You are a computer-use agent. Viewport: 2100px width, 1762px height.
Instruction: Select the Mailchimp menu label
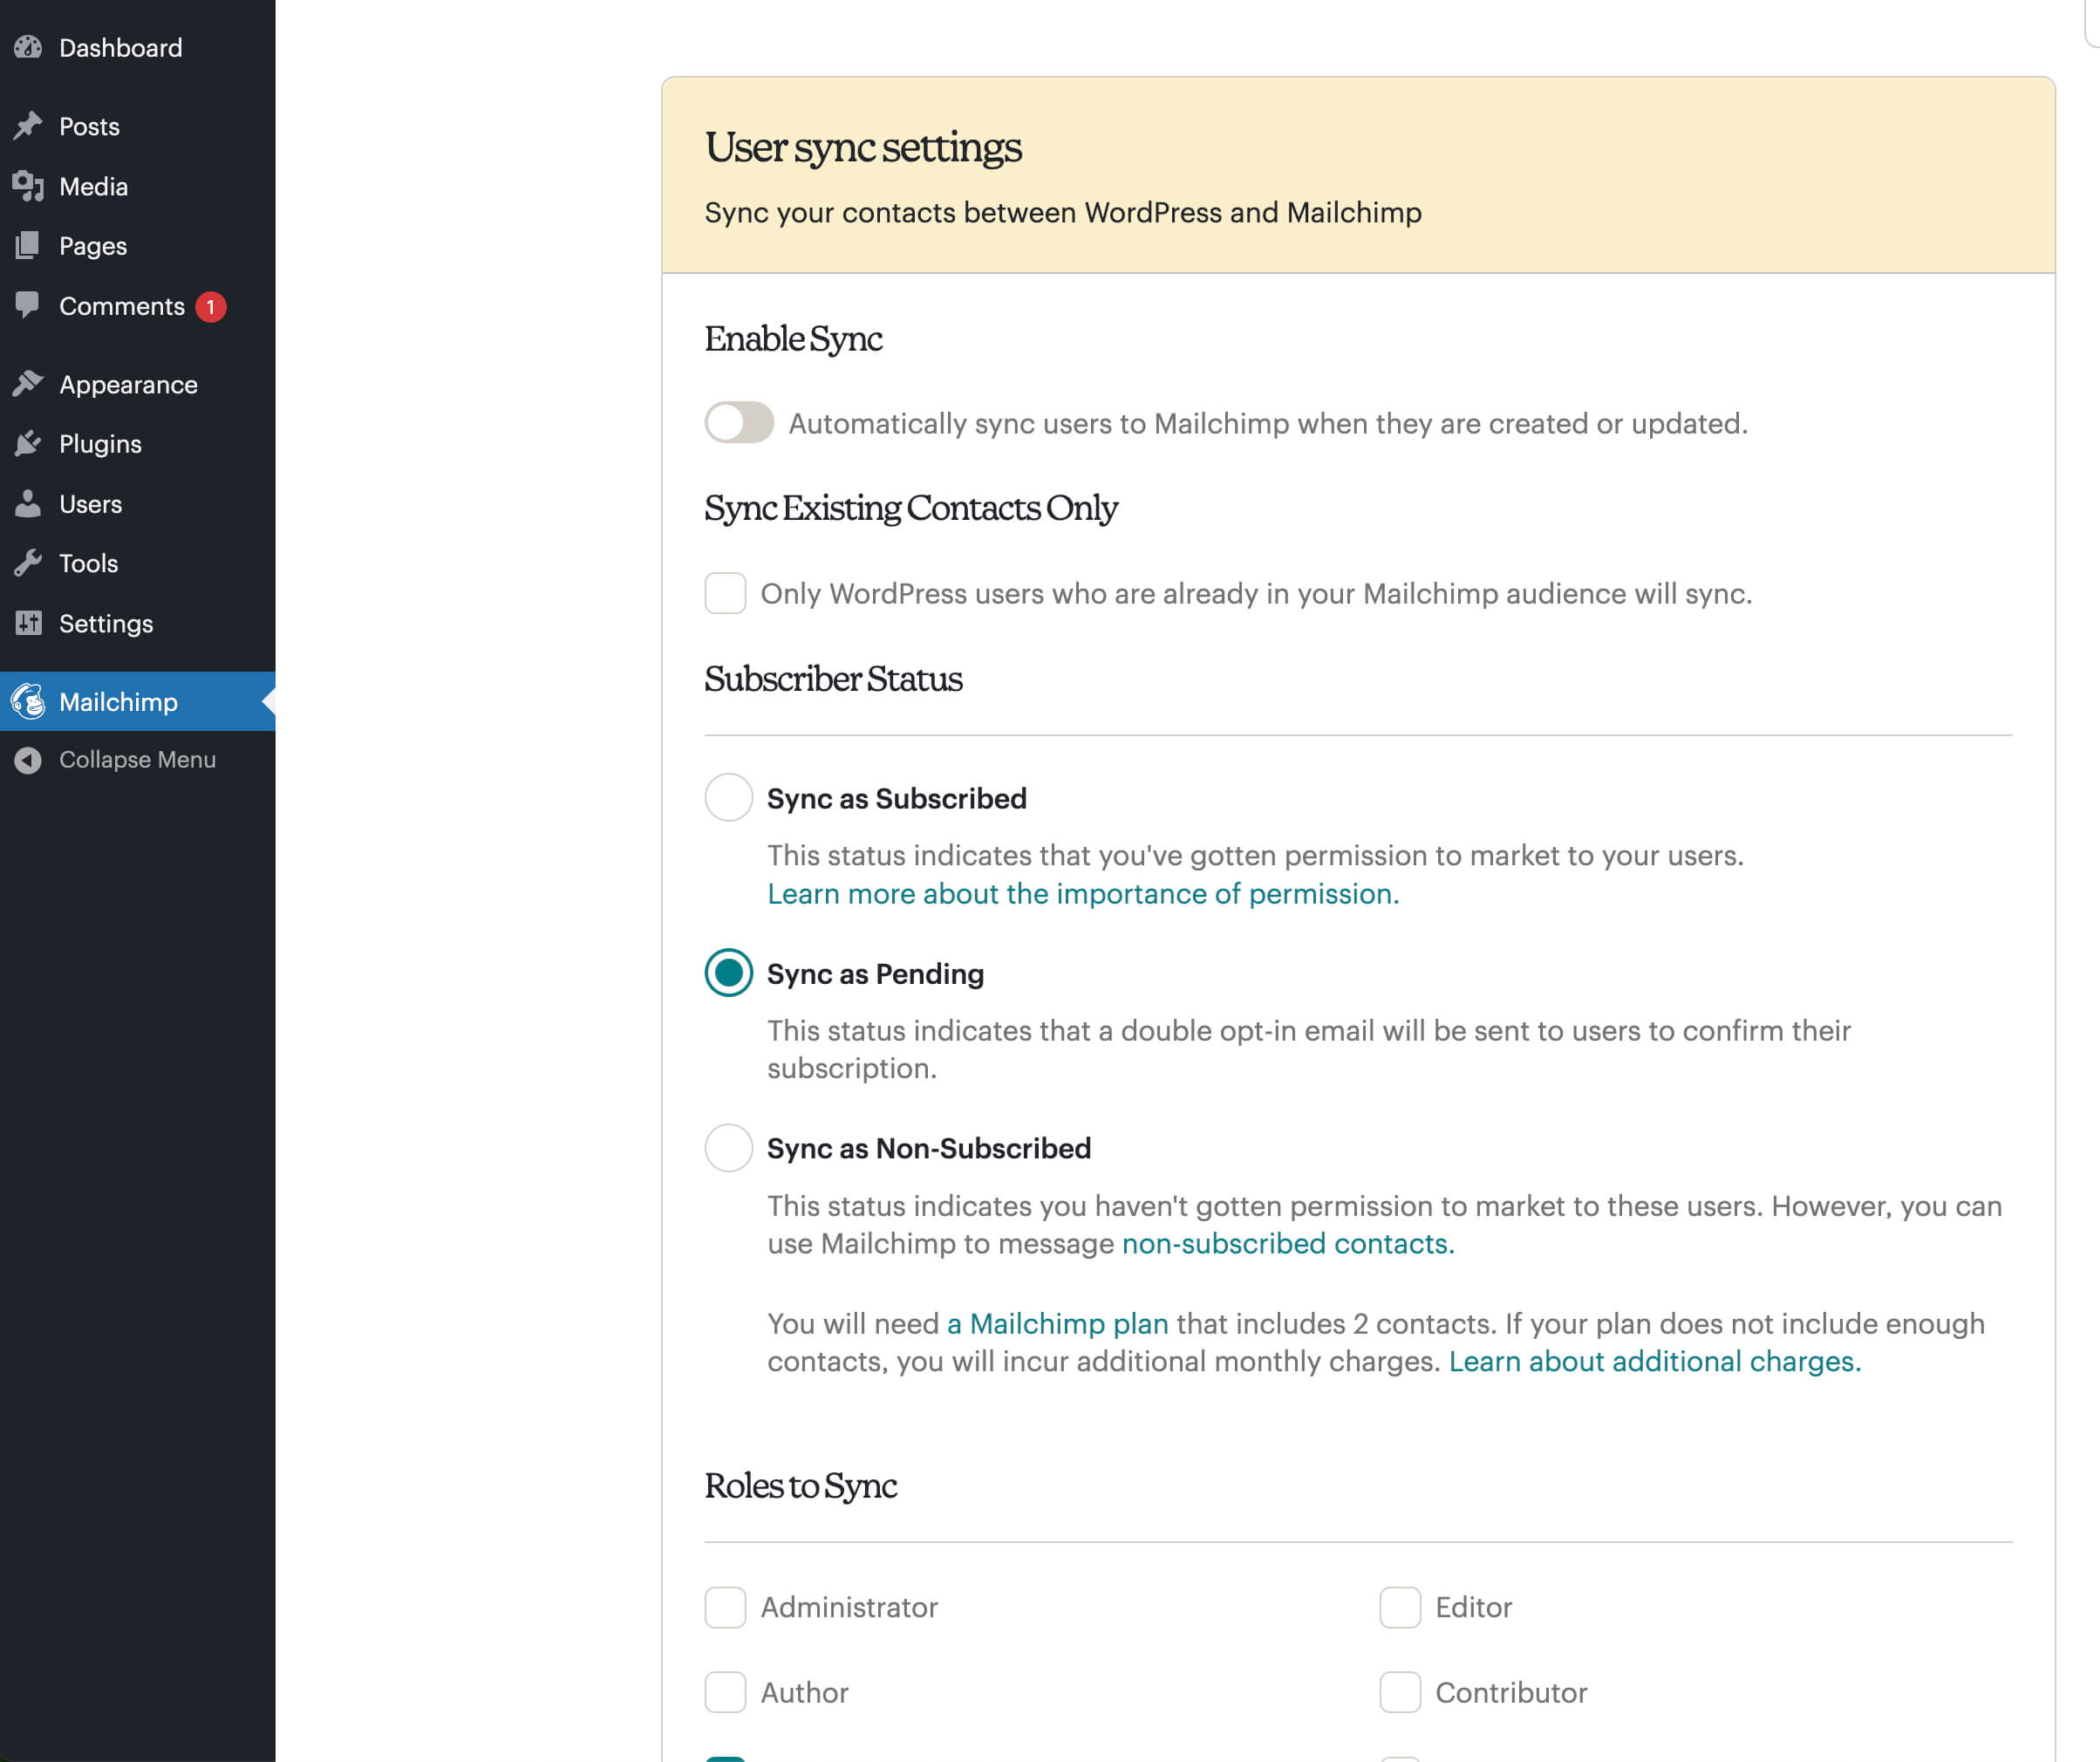pos(118,702)
